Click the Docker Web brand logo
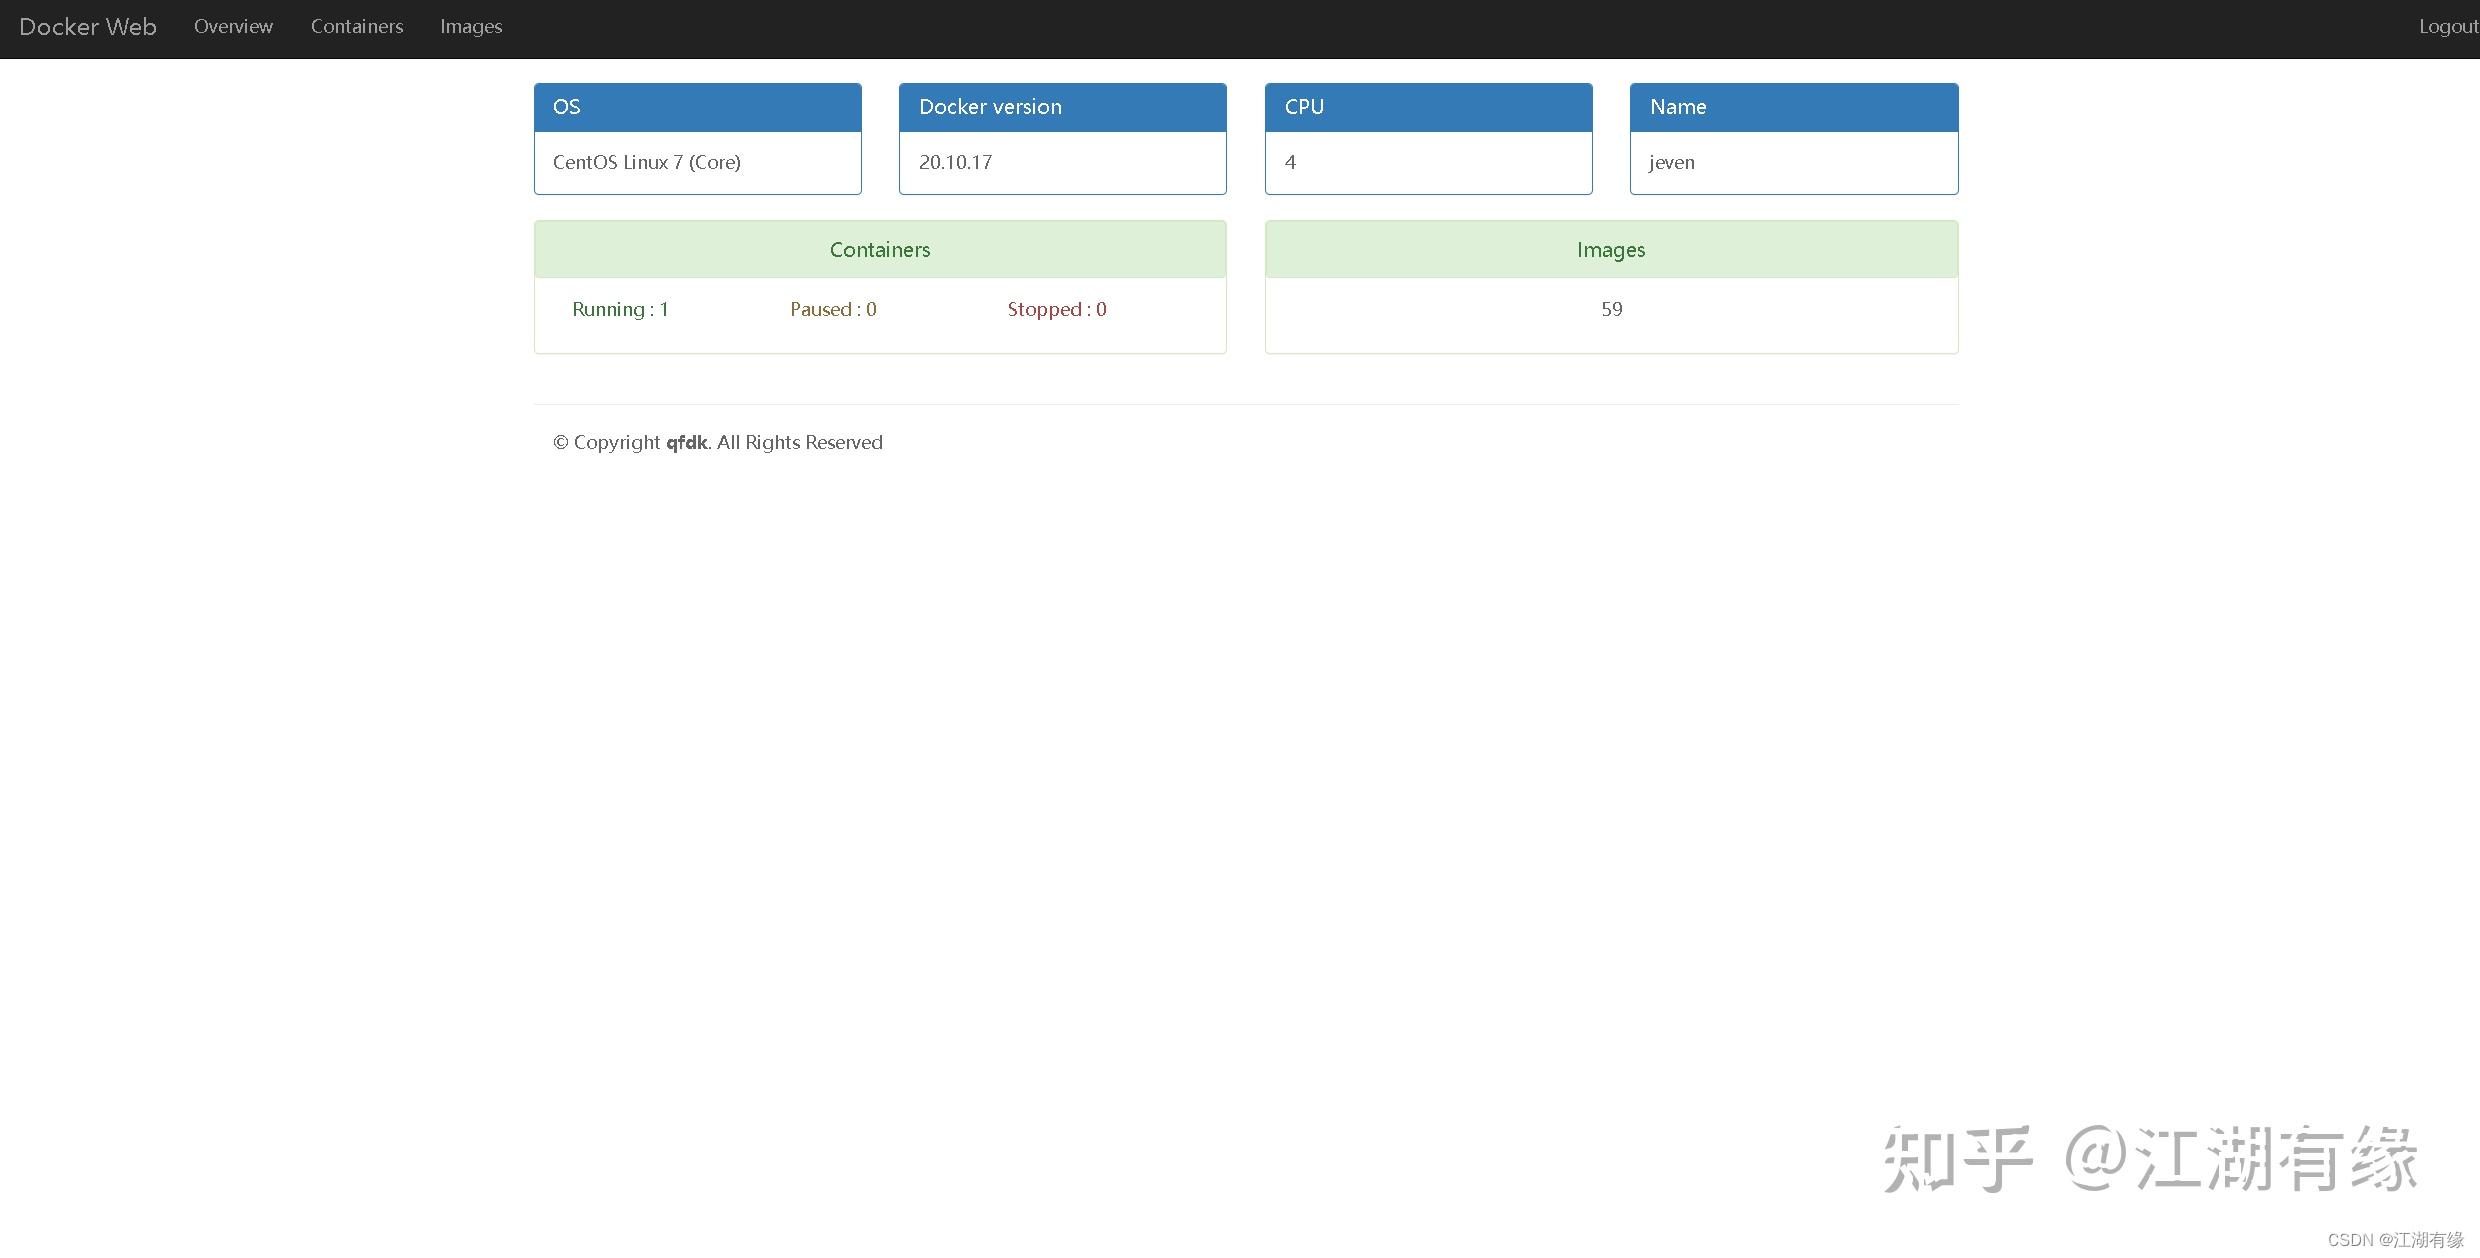The width and height of the screenshot is (2480, 1258). tap(87, 26)
